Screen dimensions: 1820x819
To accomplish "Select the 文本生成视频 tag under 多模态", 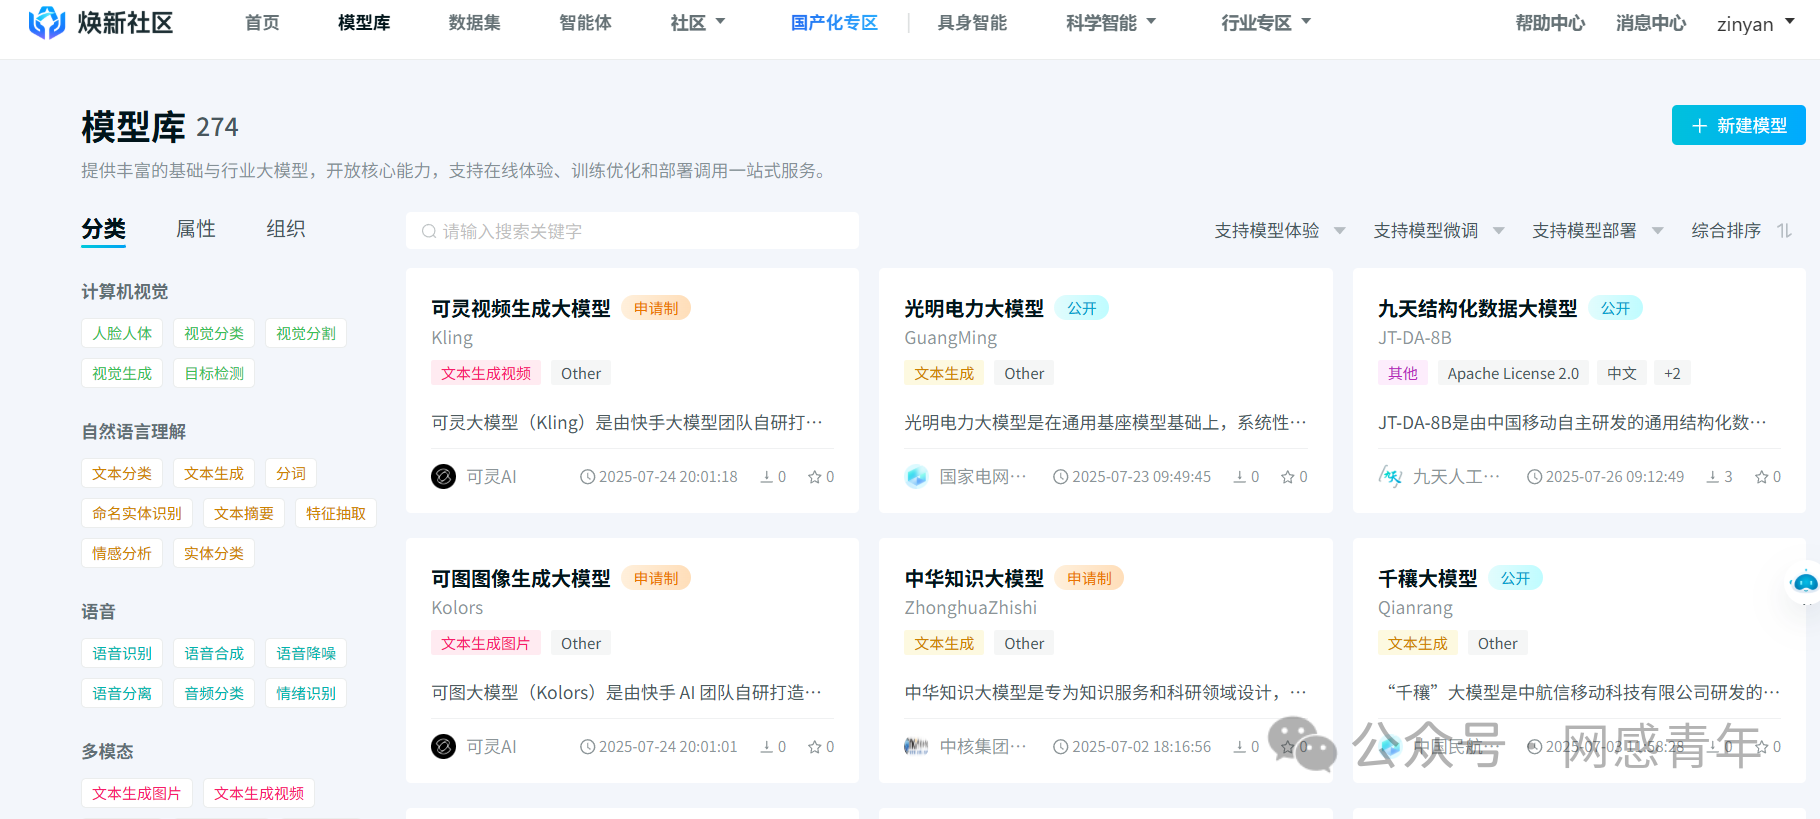I will [259, 793].
